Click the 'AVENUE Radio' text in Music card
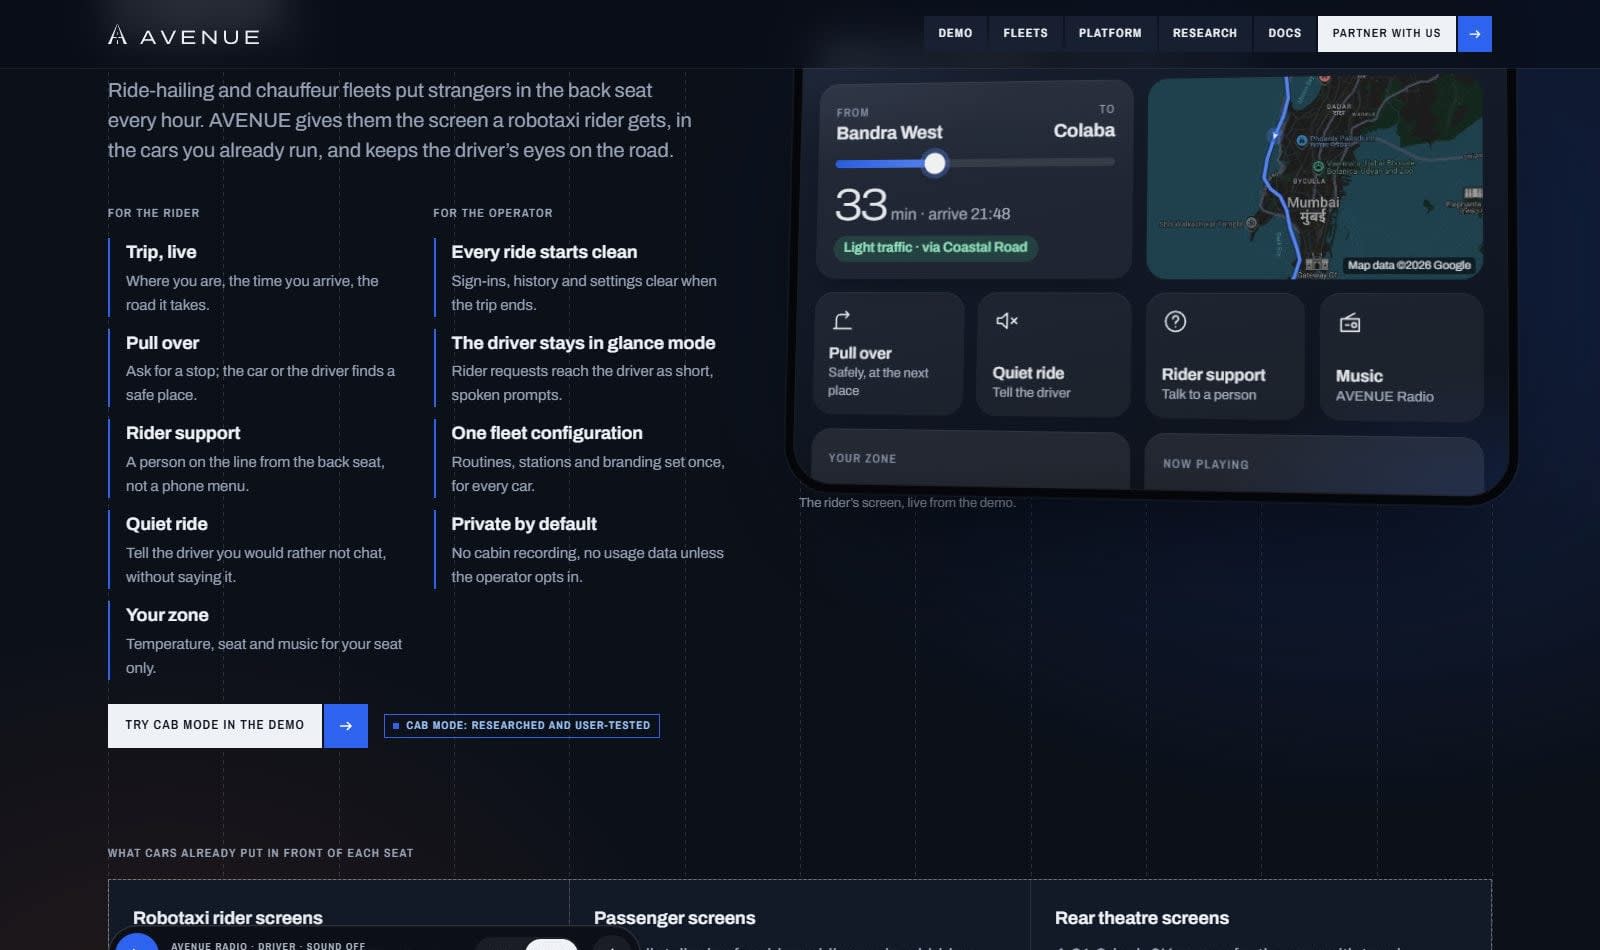This screenshot has height=950, width=1600. [x=1385, y=397]
